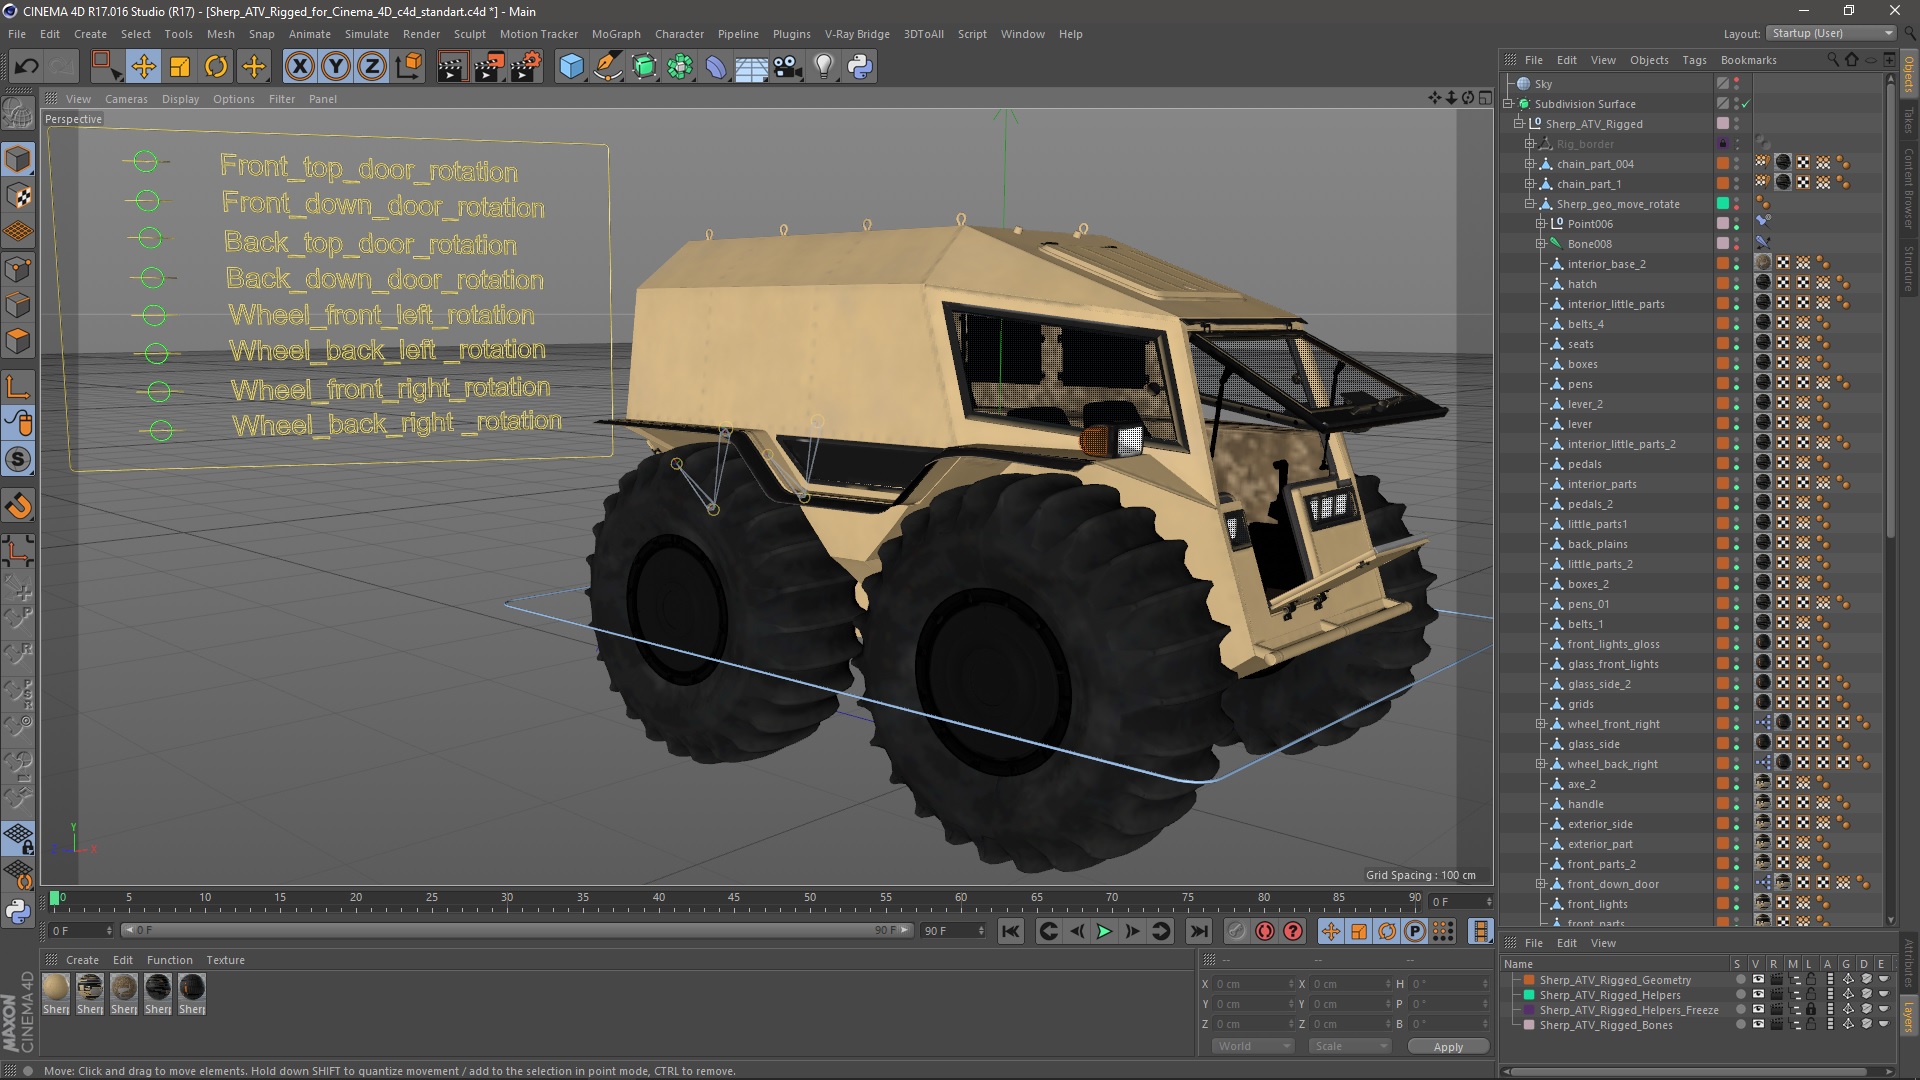Select the seats object in tree

[1581, 344]
